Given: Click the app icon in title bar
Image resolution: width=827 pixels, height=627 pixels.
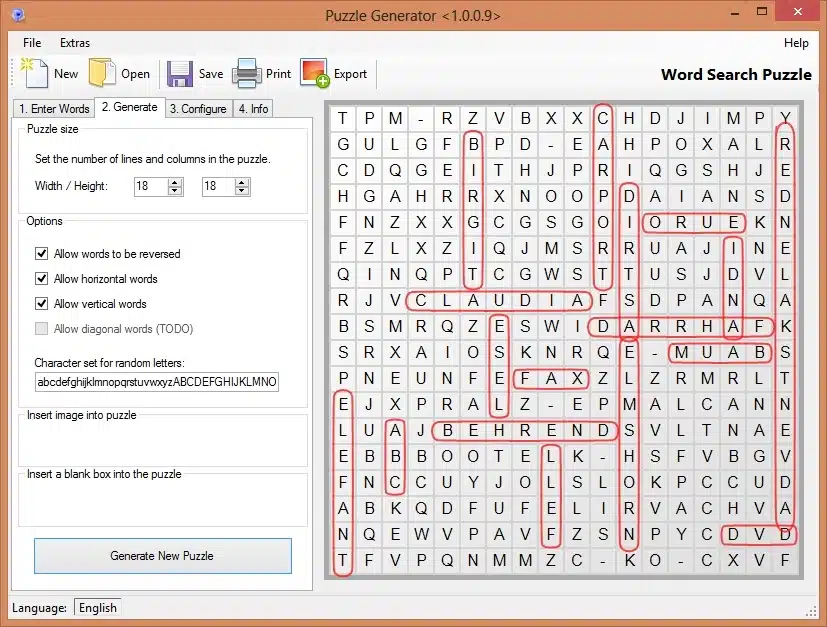Looking at the screenshot, I should 15,15.
